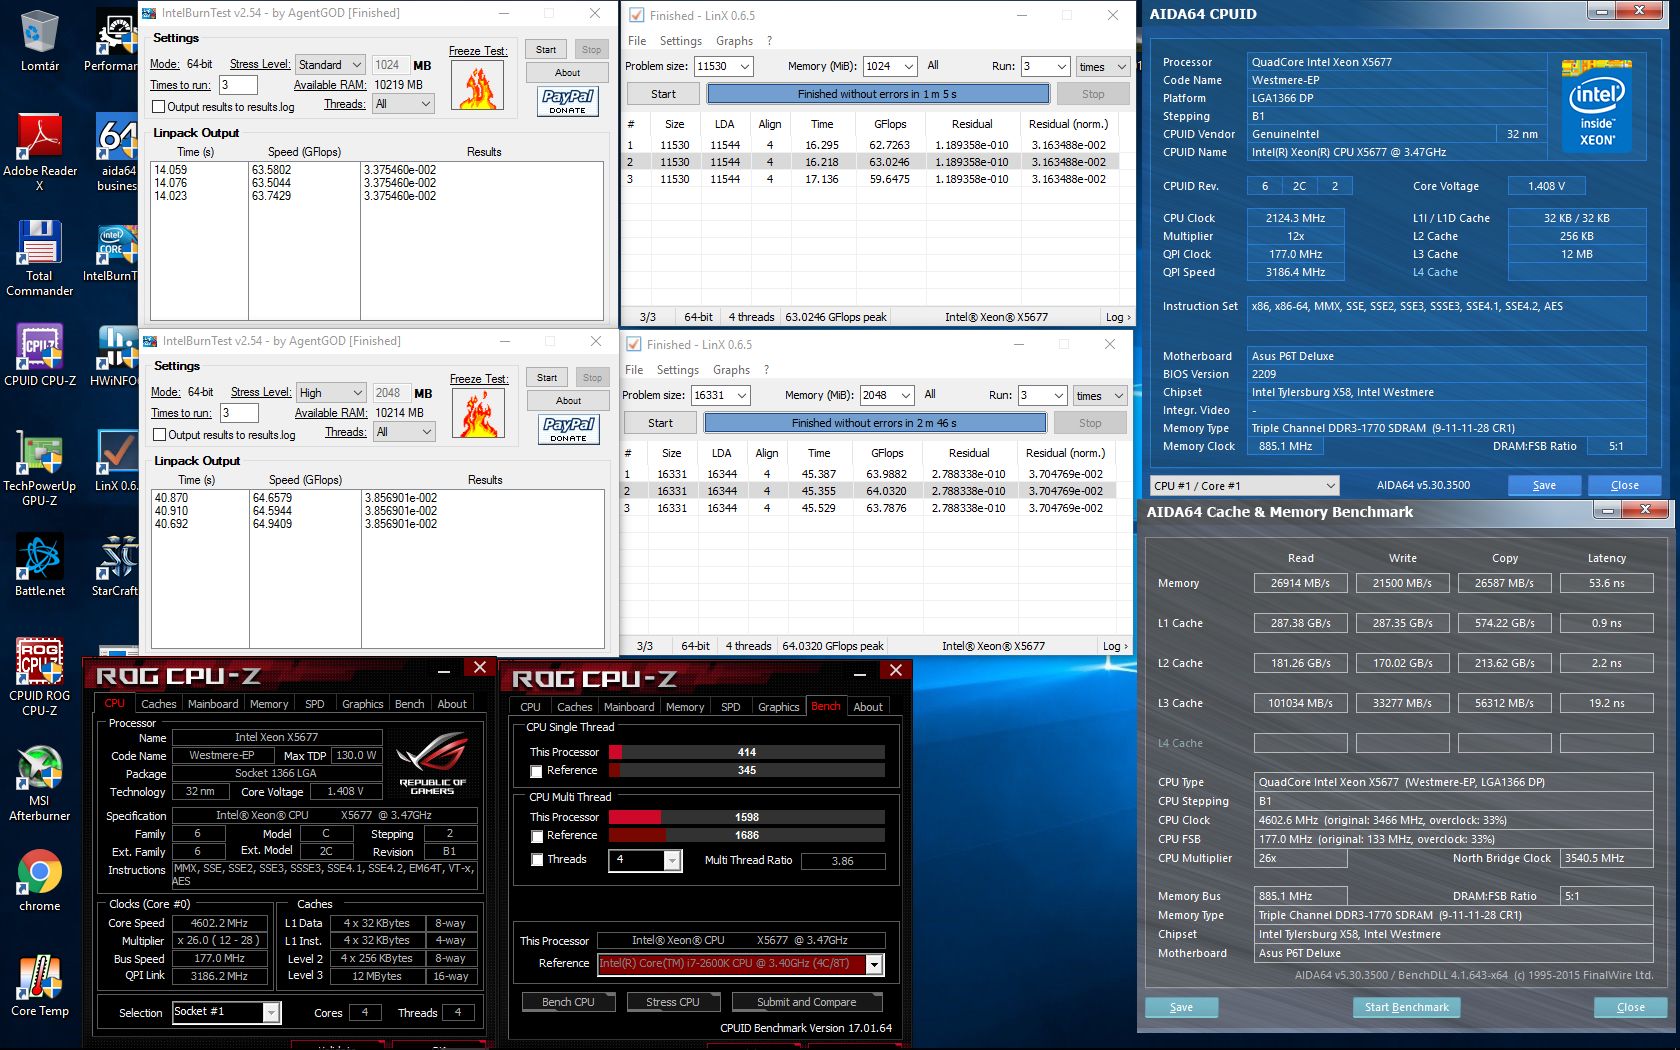Click the Republic of Gamers logo in CPU-Z
Viewport: 1680px width, 1050px height.
click(432, 763)
